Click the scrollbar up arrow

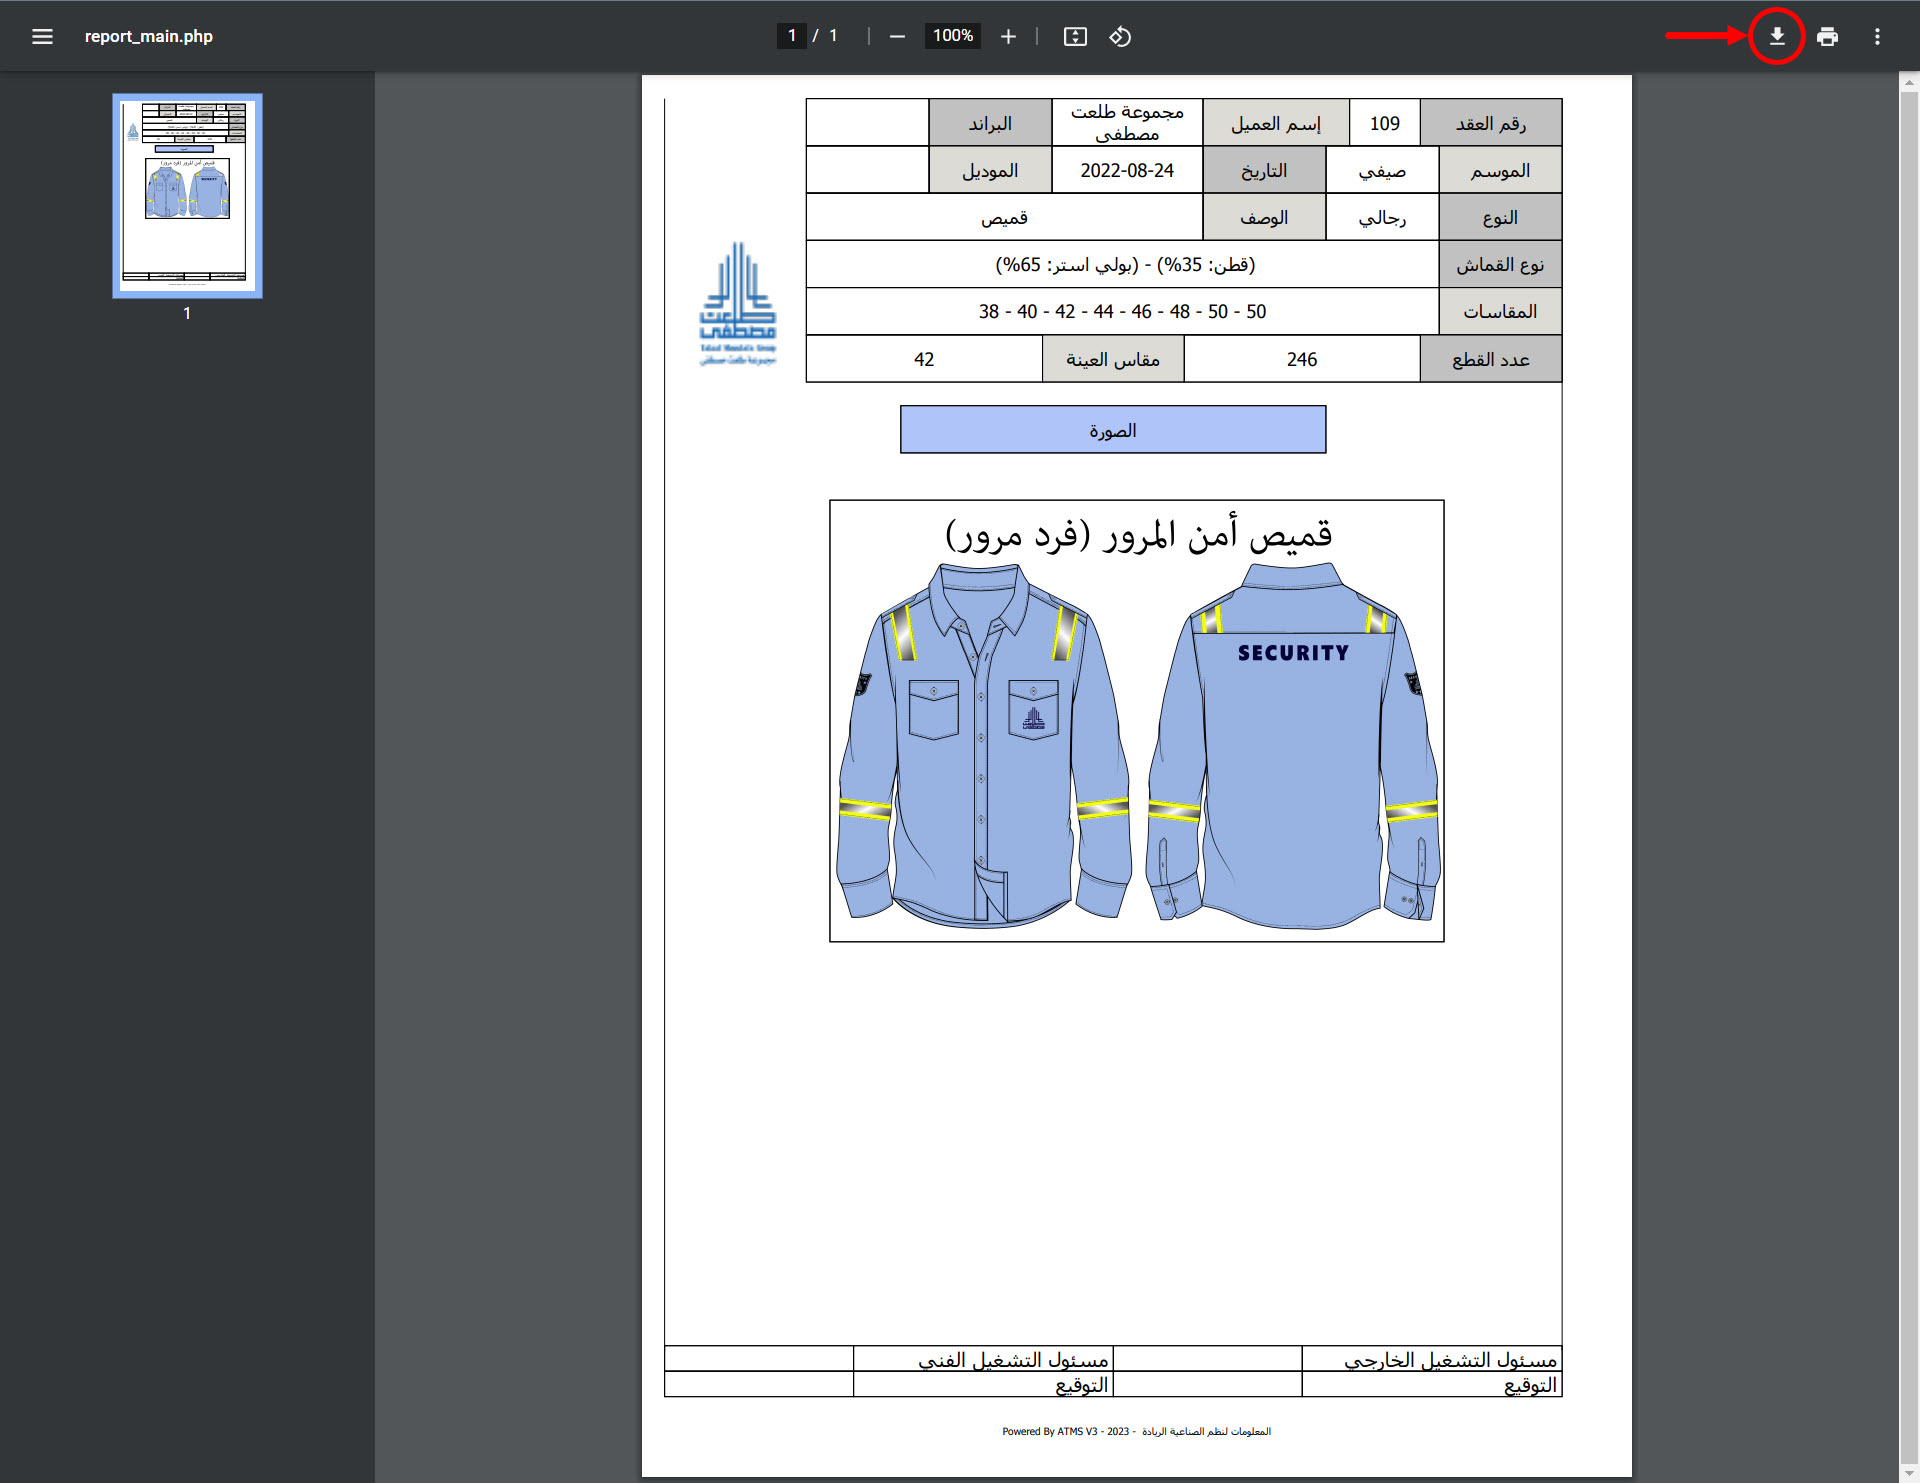[1908, 83]
